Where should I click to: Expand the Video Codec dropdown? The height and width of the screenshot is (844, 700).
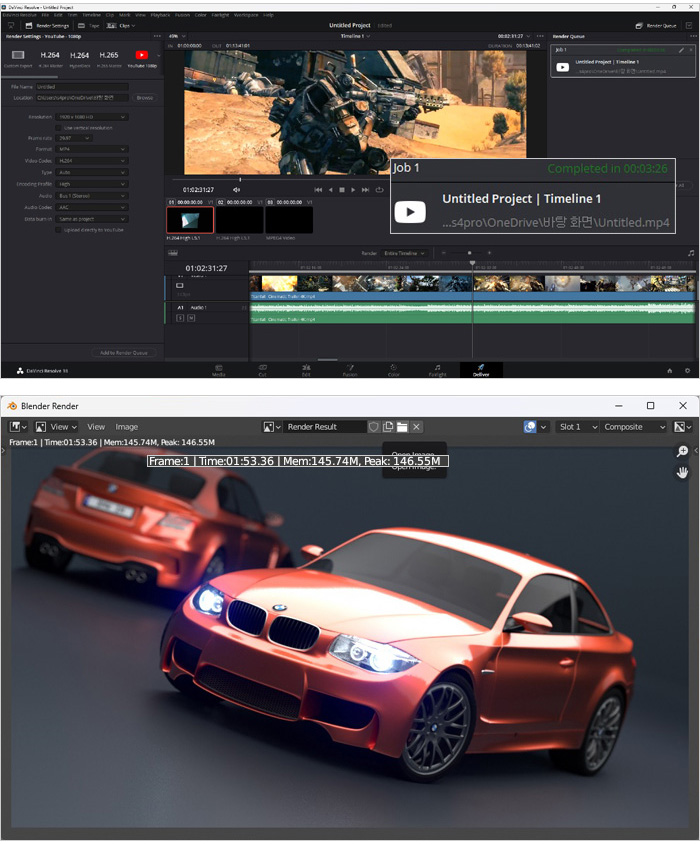(92, 161)
